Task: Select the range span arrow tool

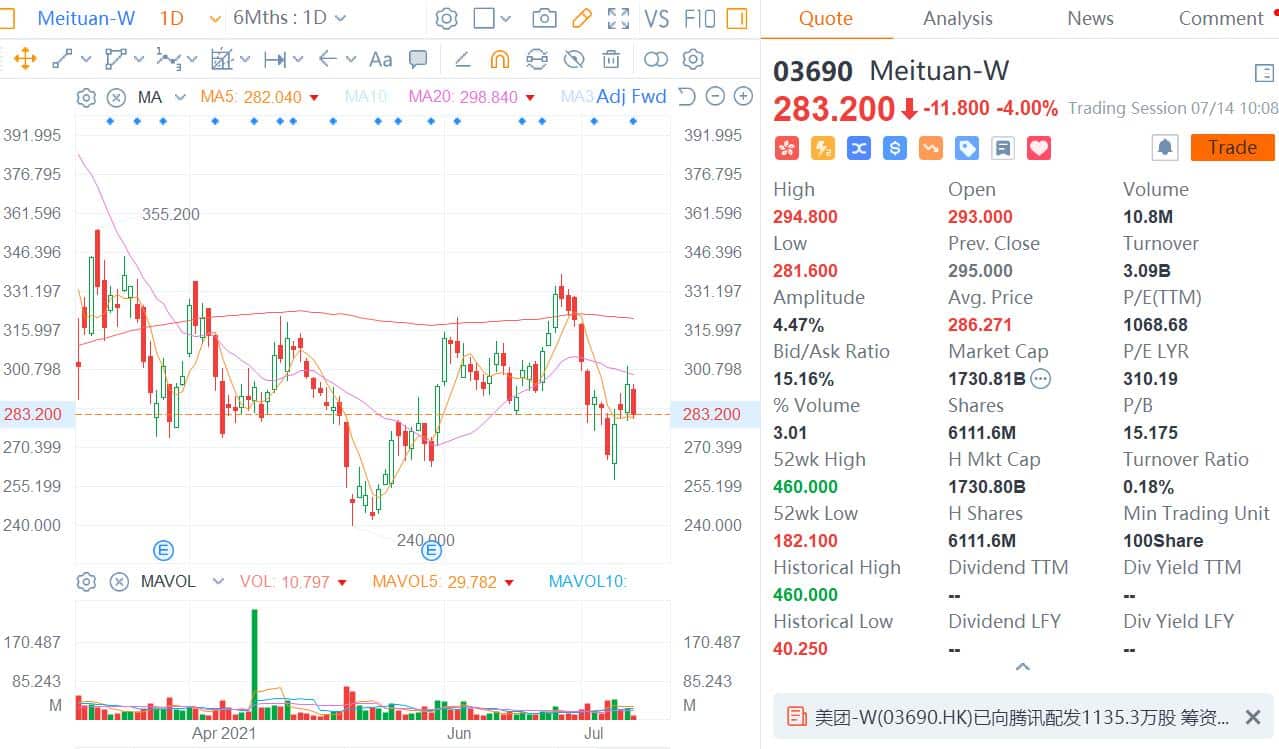Action: click(274, 59)
